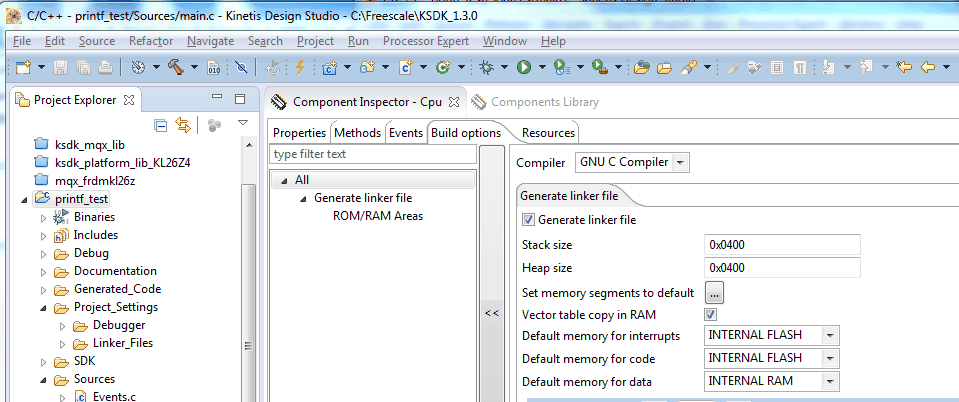Click the green Run play icon
Image resolution: width=959 pixels, height=402 pixels.
pyautogui.click(x=524, y=67)
